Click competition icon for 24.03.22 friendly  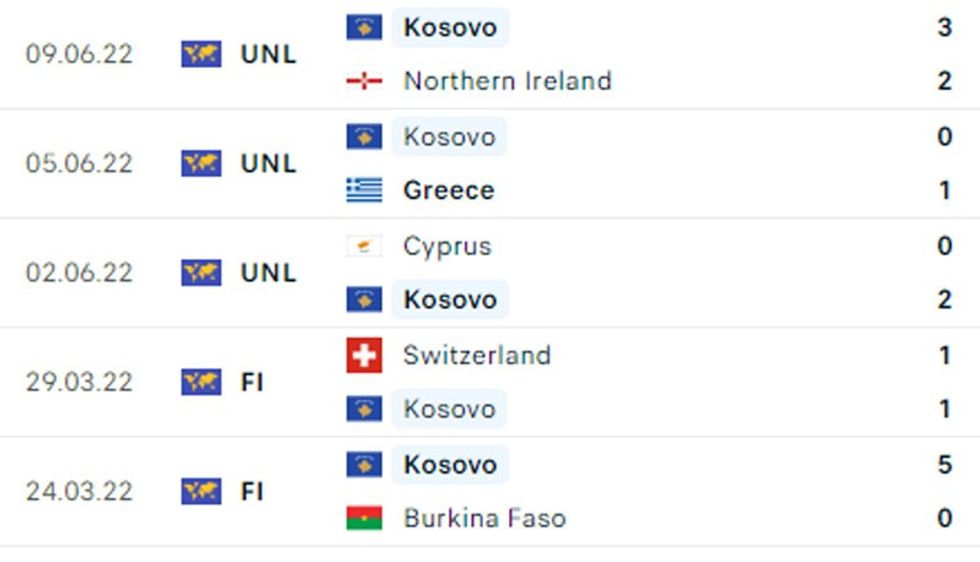pyautogui.click(x=201, y=491)
